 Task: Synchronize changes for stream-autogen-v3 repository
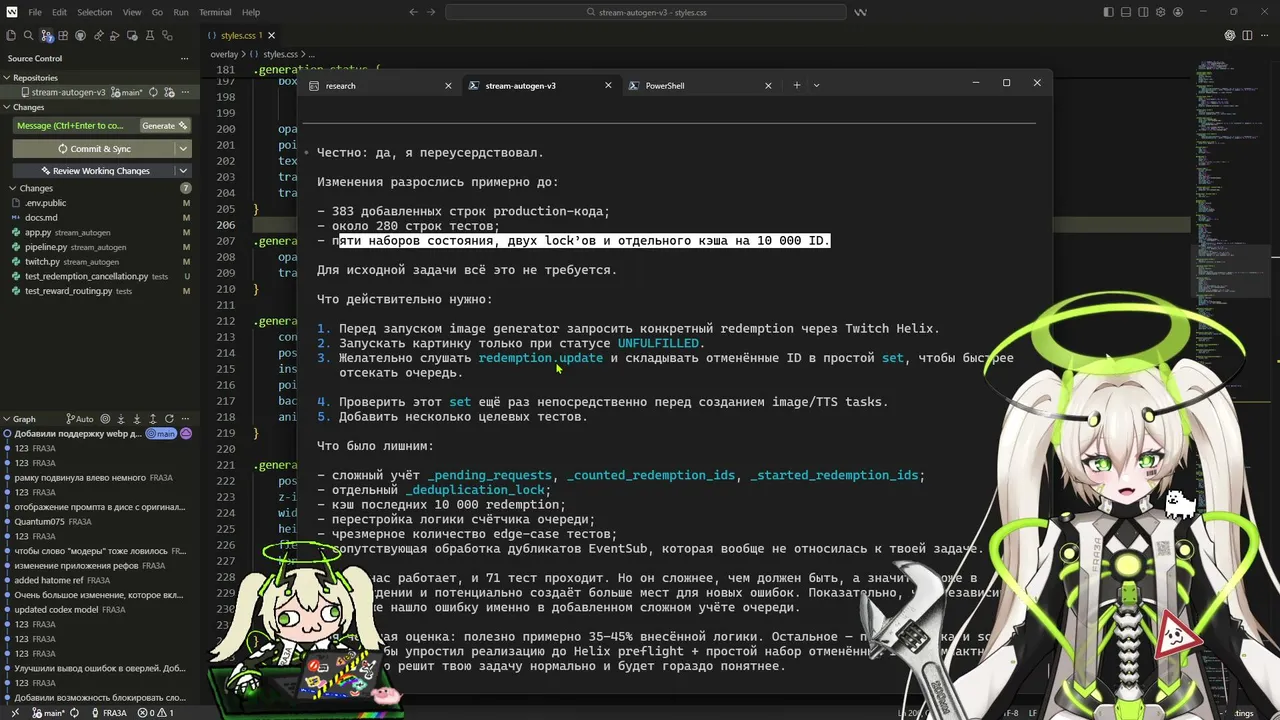pos(153,92)
